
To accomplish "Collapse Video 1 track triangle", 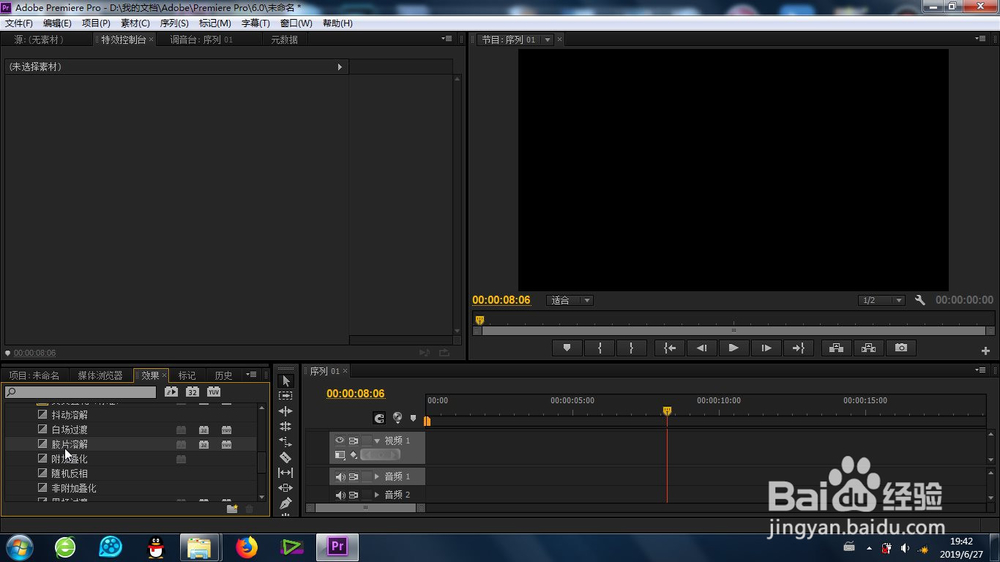I will click(x=377, y=441).
